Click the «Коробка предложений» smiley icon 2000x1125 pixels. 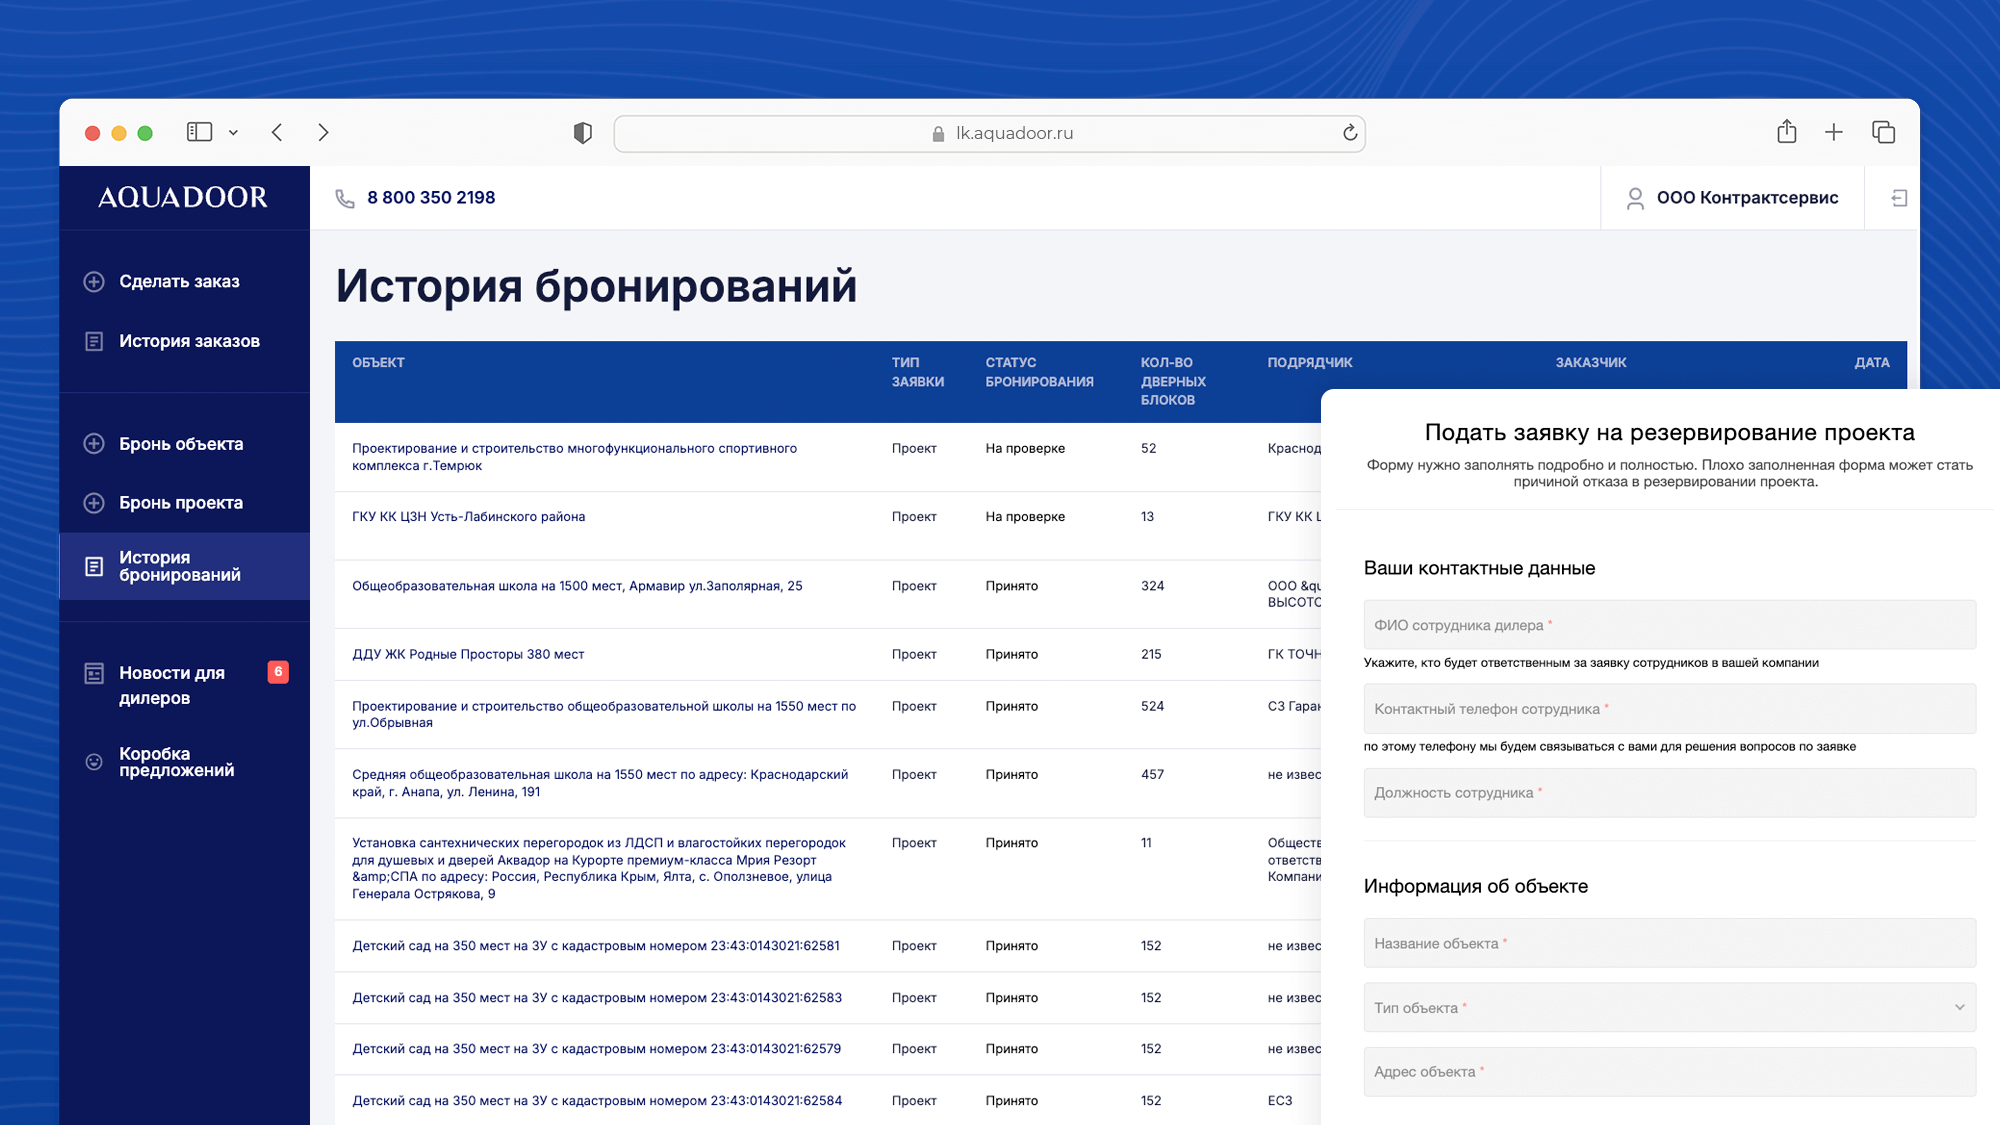coord(94,761)
